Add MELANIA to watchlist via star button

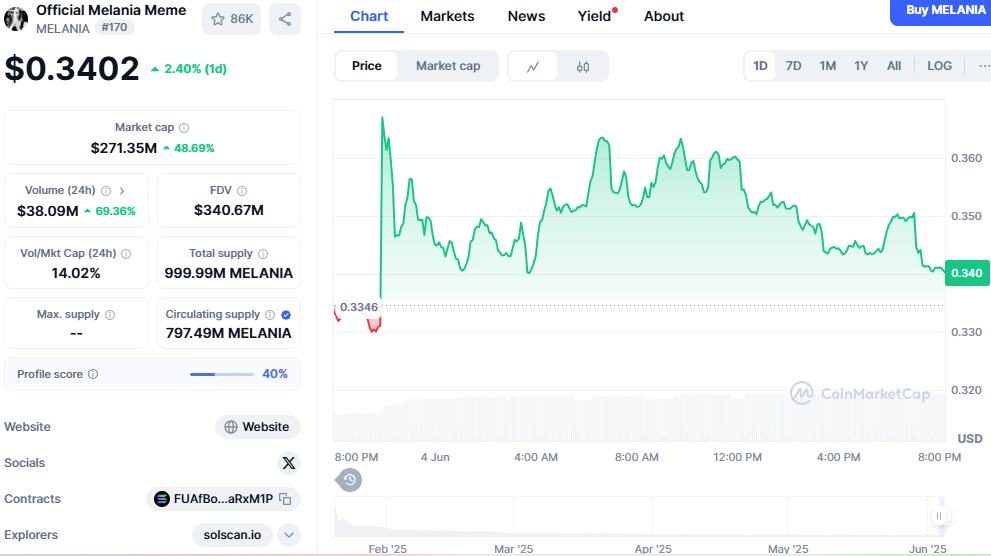coord(231,19)
